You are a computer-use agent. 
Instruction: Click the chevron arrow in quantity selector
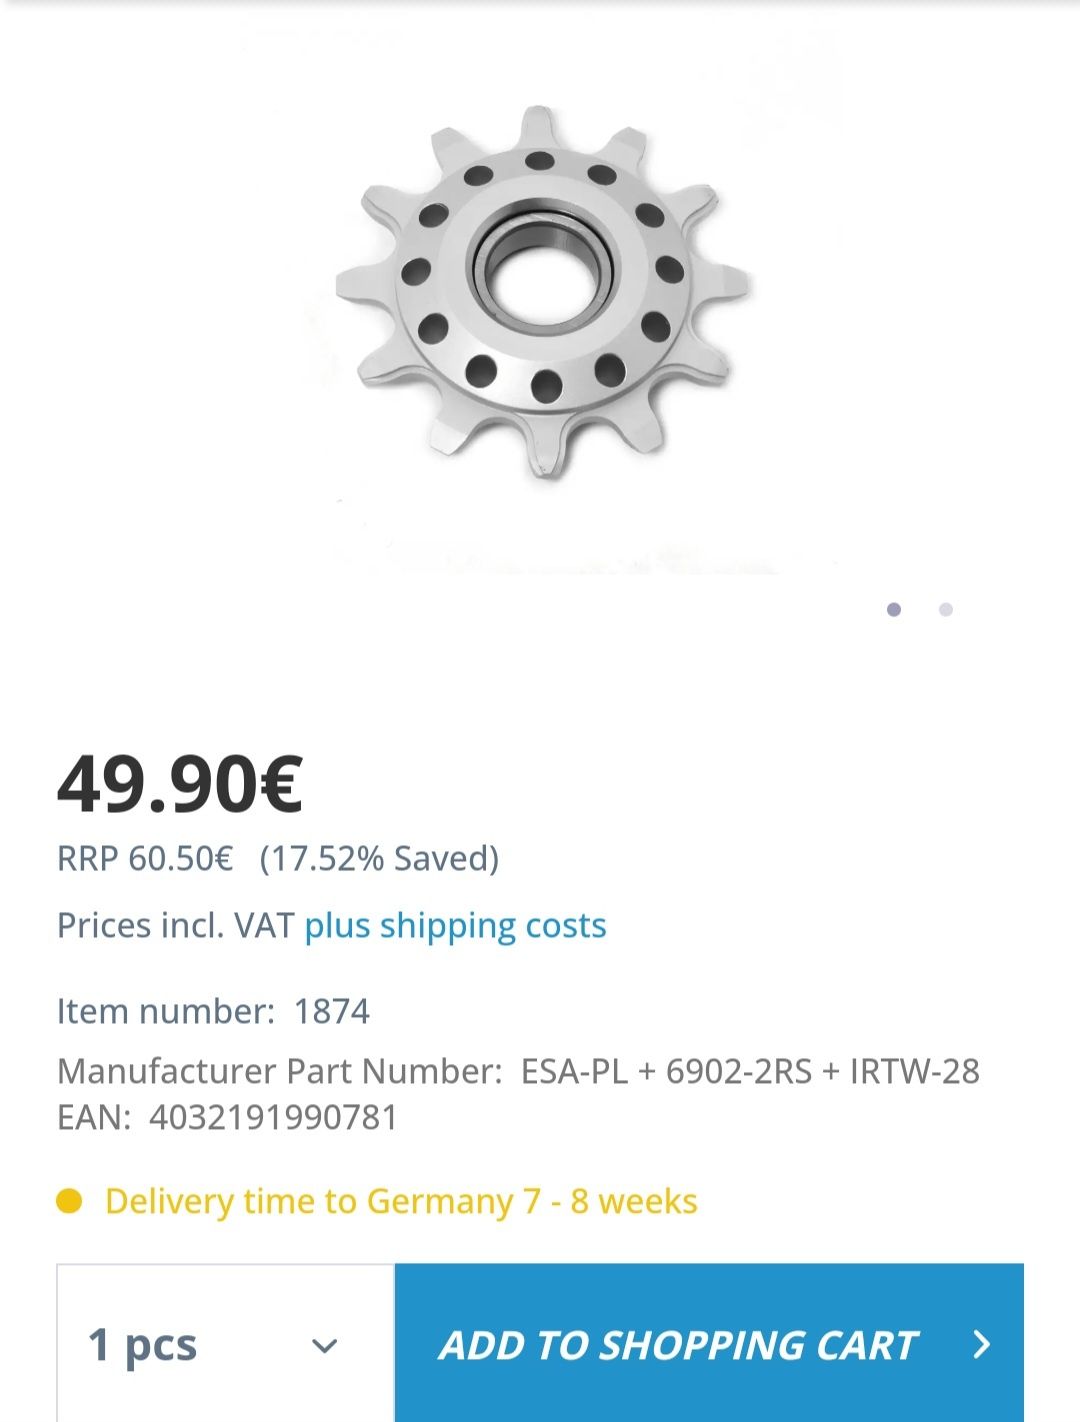[324, 1346]
